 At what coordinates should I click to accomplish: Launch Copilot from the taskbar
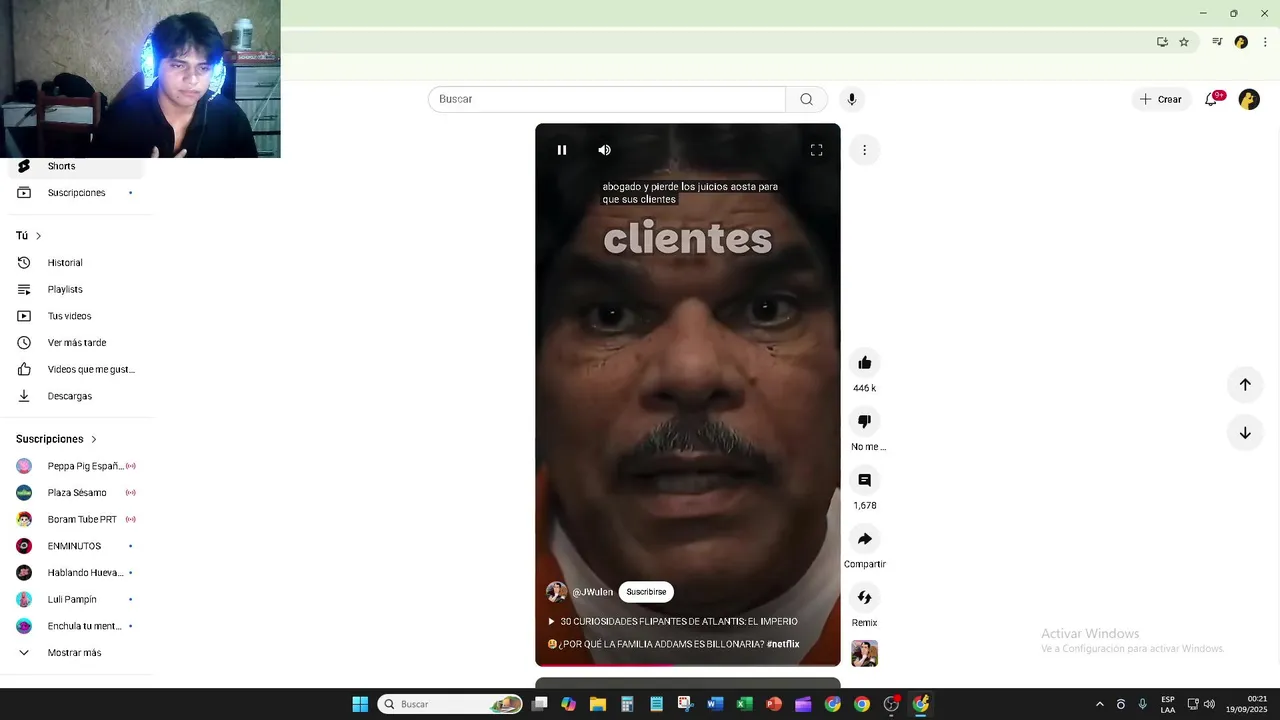coord(569,704)
